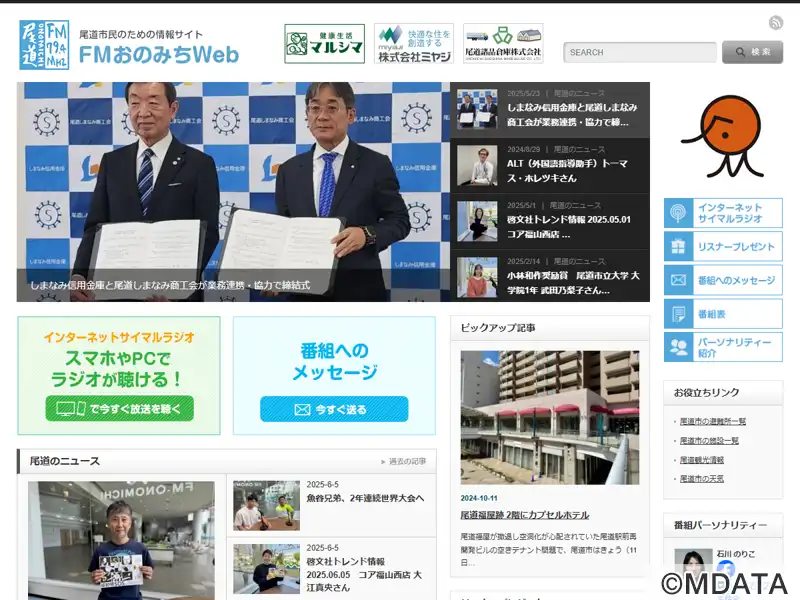Image resolution: width=800 pixels, height=600 pixels.
Task: Open the マルシマ sponsor banner
Action: (x=324, y=44)
